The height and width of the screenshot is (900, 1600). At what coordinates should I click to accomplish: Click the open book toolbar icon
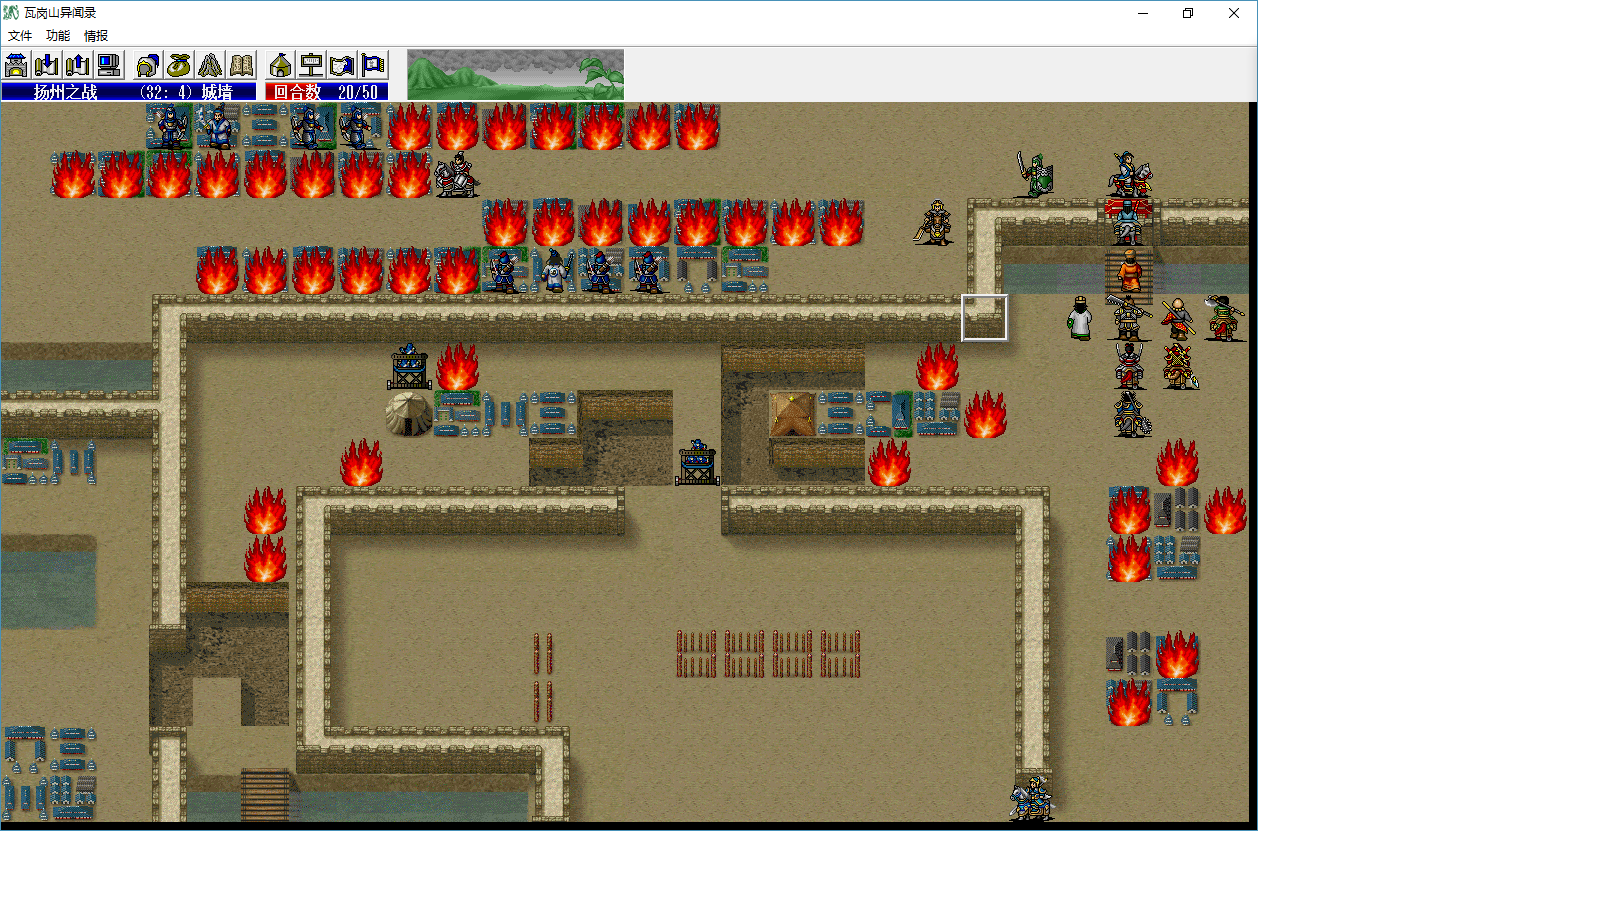[x=241, y=65]
